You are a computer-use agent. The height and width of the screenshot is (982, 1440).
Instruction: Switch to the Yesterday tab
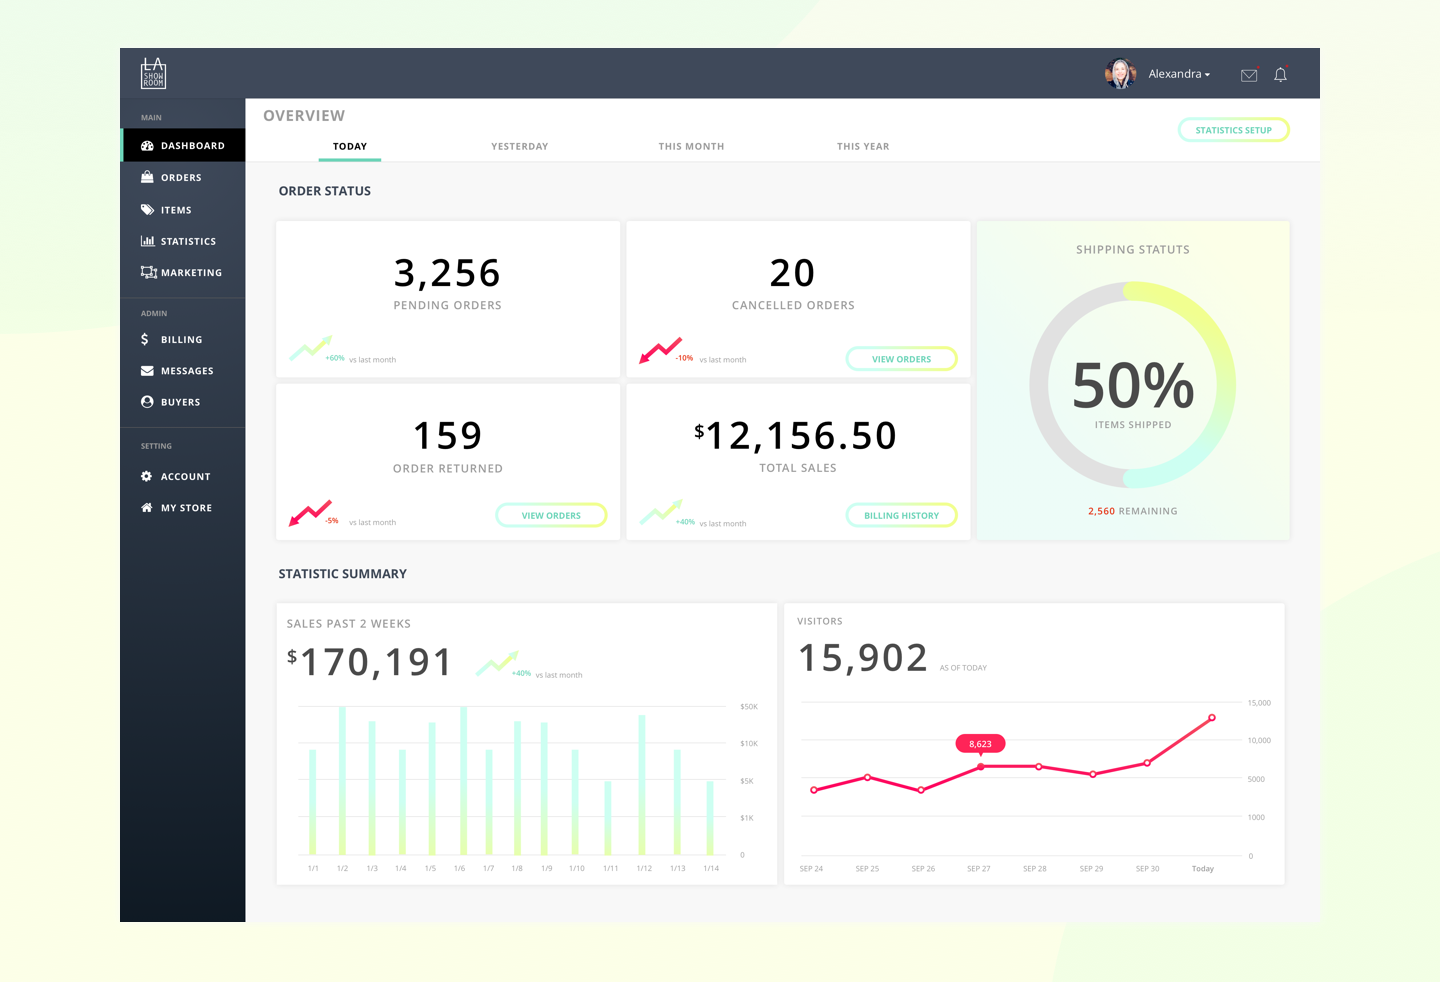coord(520,147)
